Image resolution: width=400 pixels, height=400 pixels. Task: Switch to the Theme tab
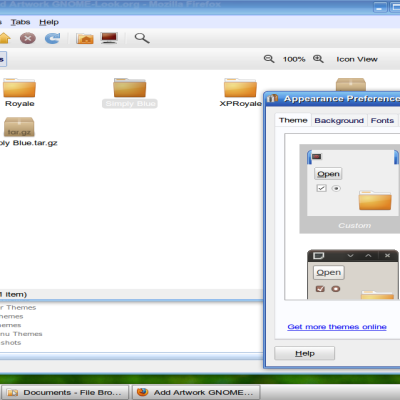293,120
